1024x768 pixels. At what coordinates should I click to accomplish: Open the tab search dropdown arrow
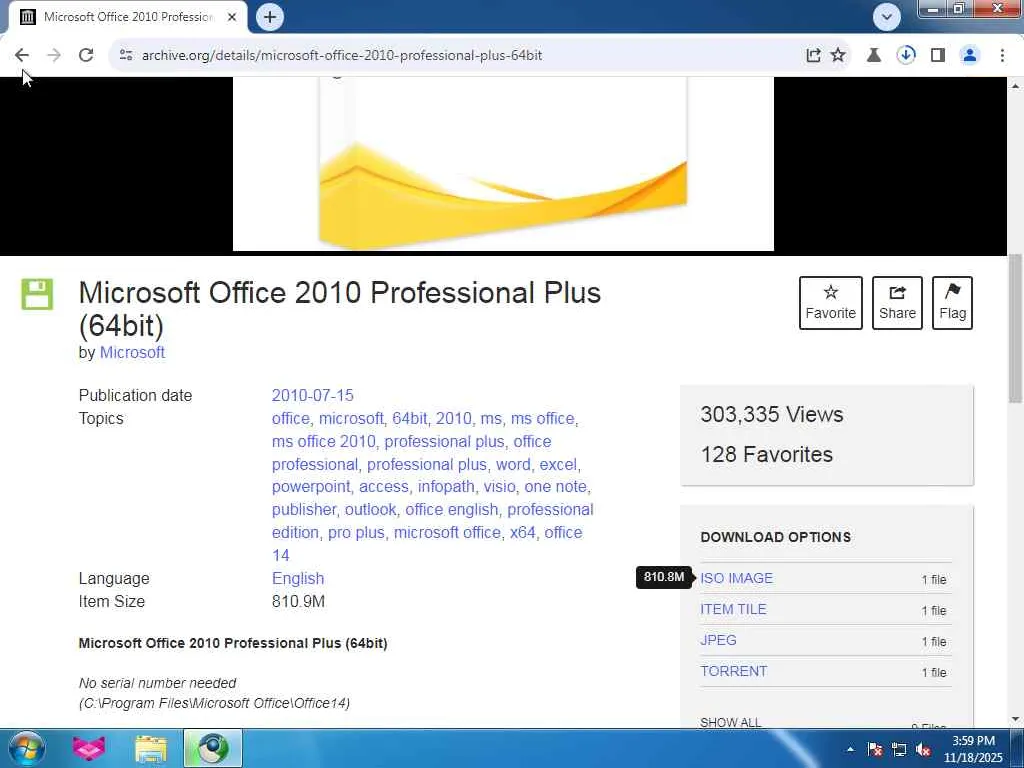click(x=886, y=17)
